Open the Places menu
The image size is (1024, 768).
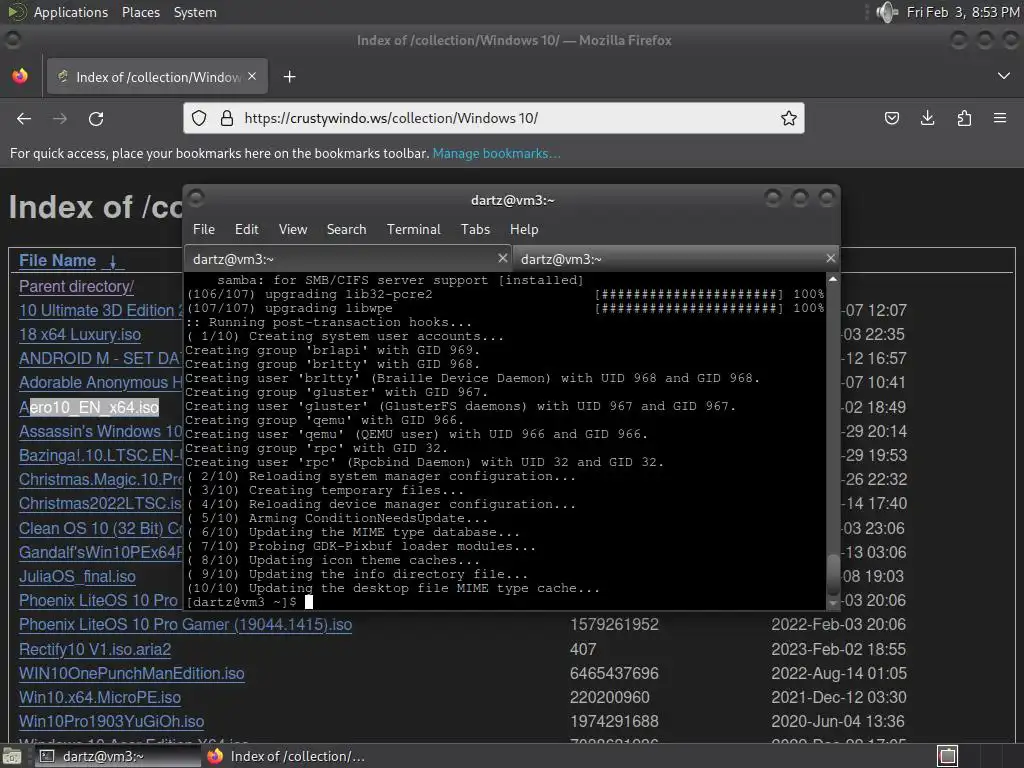[140, 12]
